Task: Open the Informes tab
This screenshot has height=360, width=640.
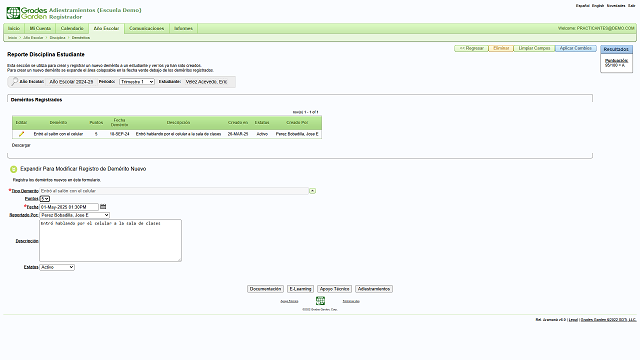Action: (x=183, y=29)
